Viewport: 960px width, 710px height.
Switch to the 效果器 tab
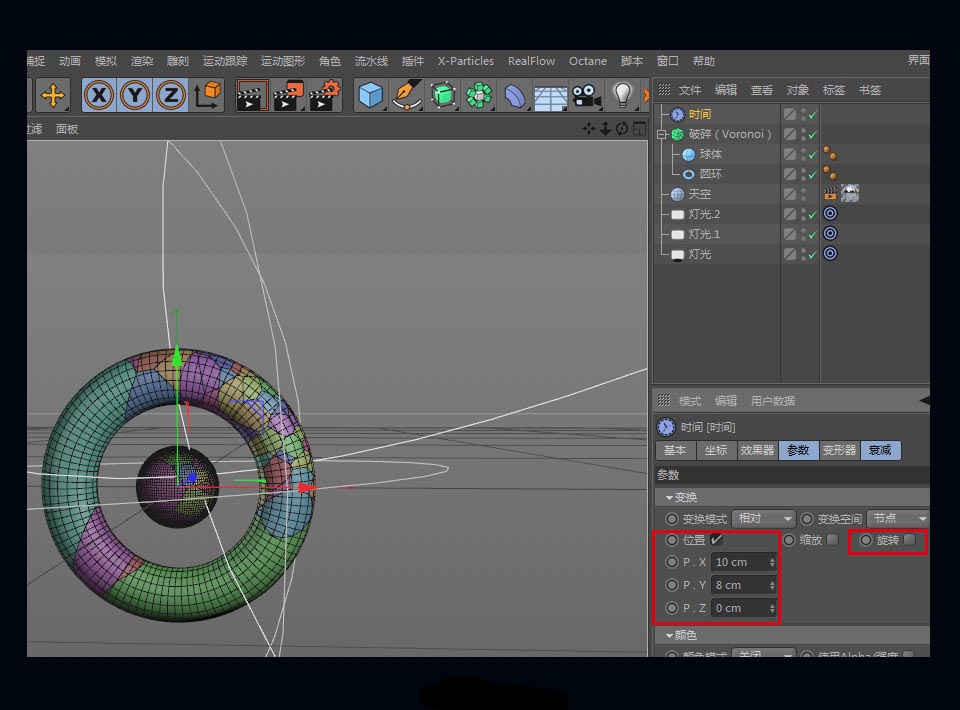[756, 451]
